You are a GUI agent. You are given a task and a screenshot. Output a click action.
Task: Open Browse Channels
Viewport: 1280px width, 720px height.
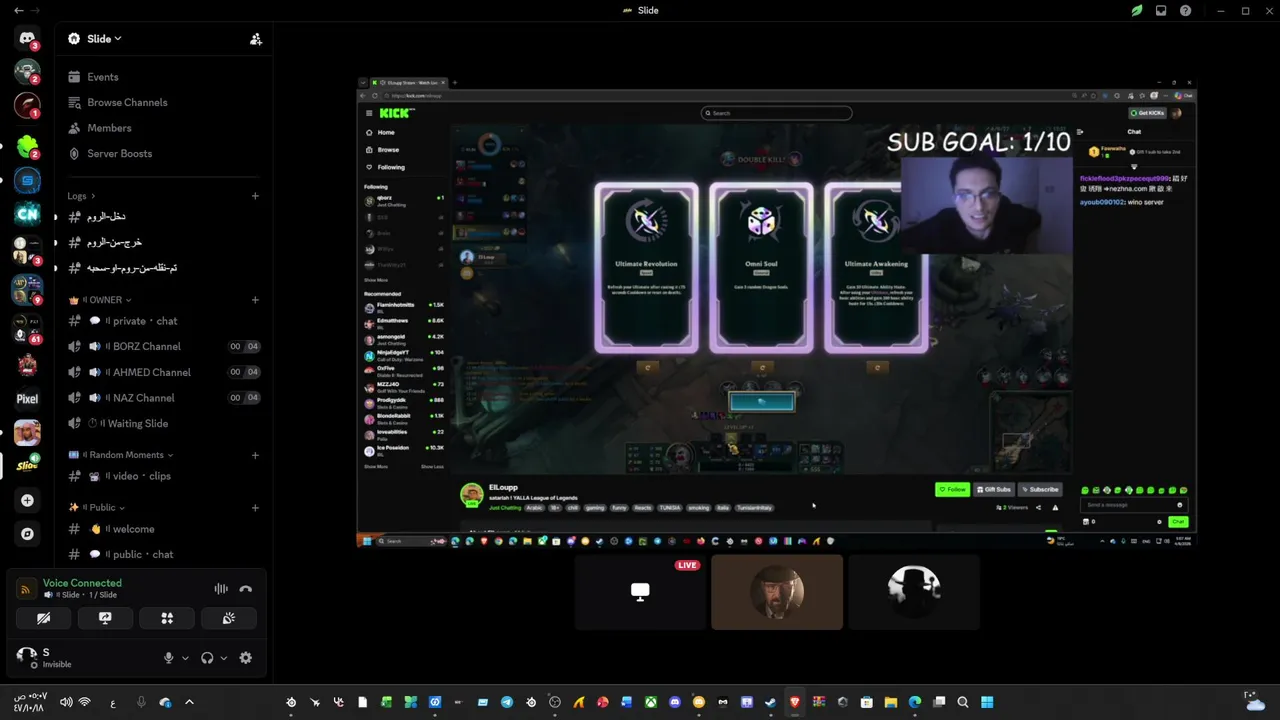pos(163,102)
